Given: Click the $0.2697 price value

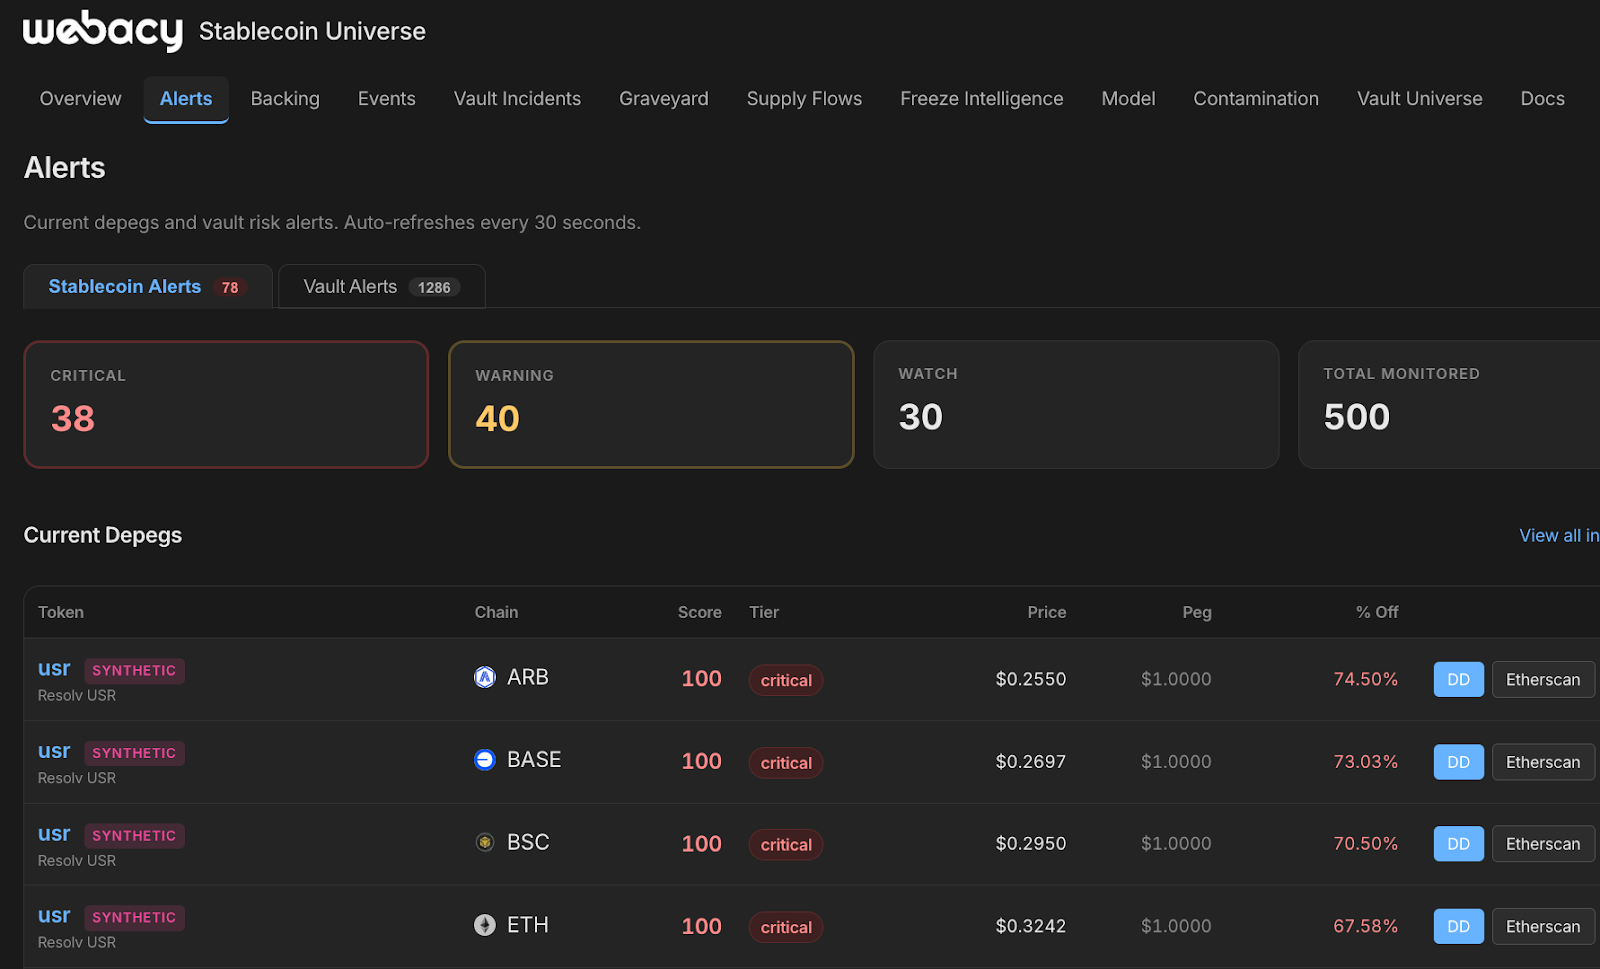Looking at the screenshot, I should (x=1031, y=762).
